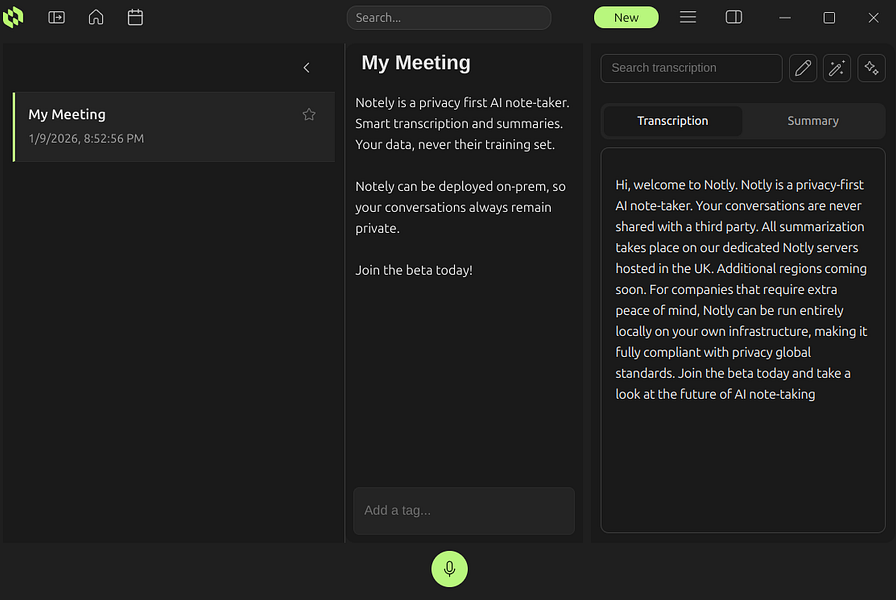
Task: Click the My Meeting title heading
Action: click(x=416, y=63)
